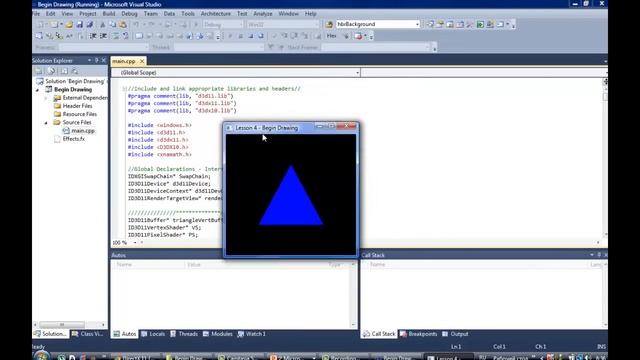Toggle Hex display button

click(x=331, y=36)
